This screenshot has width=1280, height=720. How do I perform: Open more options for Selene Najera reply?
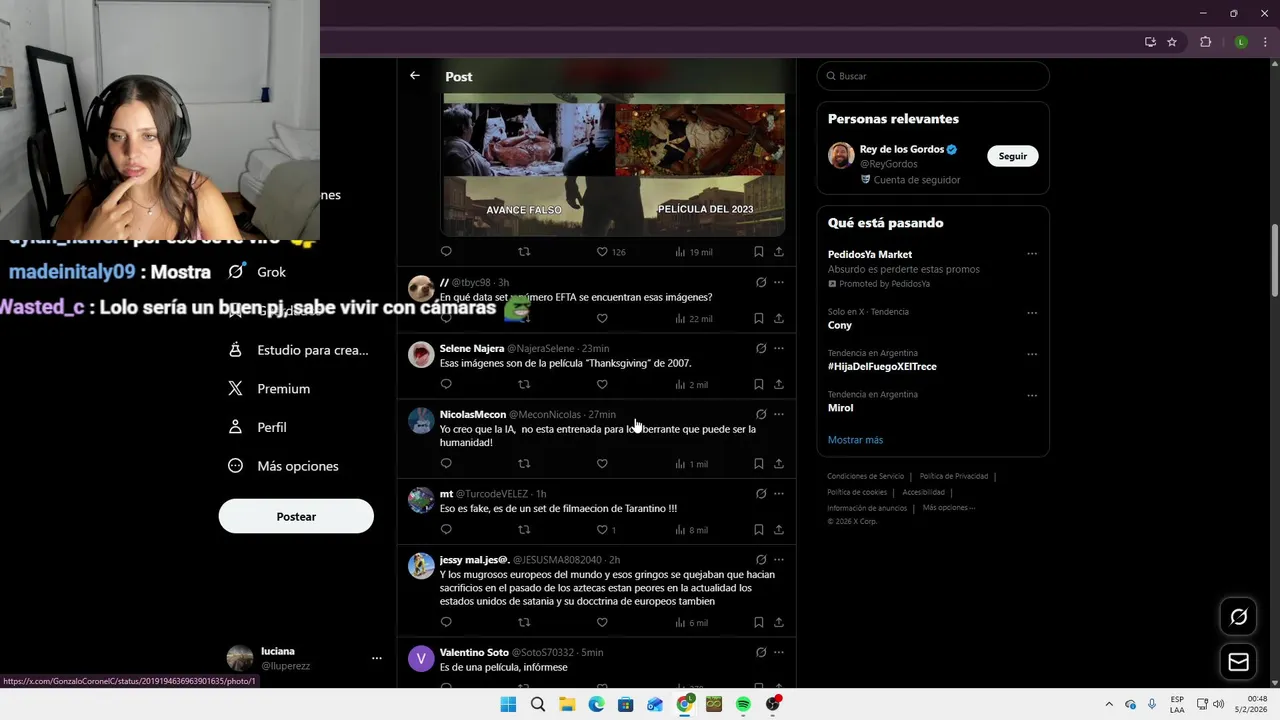click(x=779, y=348)
